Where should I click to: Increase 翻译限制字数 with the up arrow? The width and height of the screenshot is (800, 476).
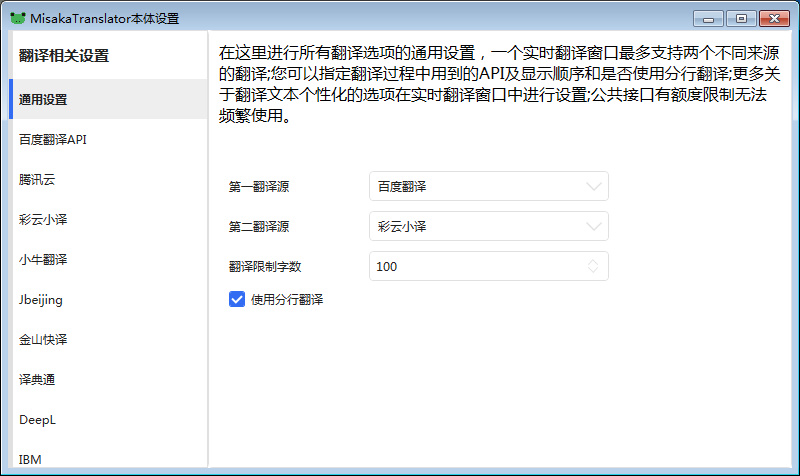tap(594, 262)
